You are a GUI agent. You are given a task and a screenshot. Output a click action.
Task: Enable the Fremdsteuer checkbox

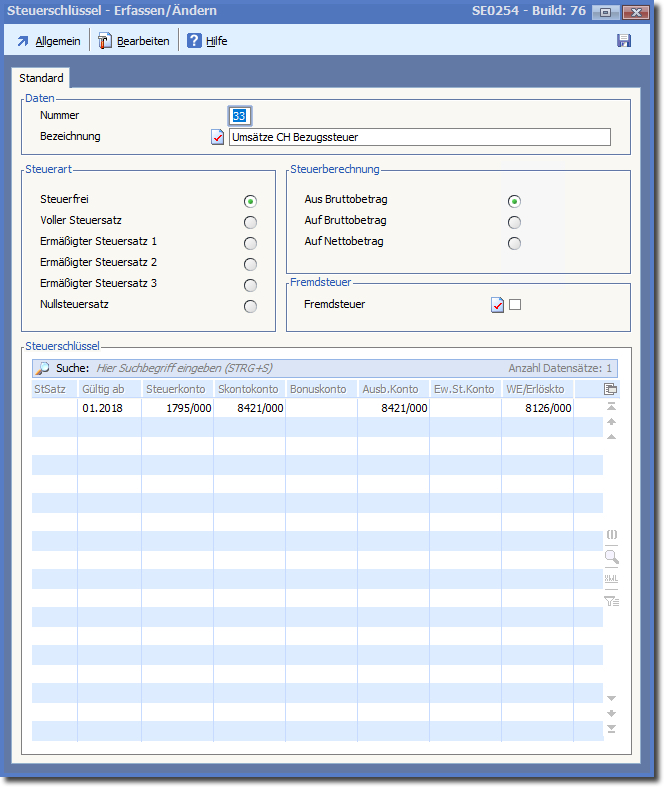(515, 305)
